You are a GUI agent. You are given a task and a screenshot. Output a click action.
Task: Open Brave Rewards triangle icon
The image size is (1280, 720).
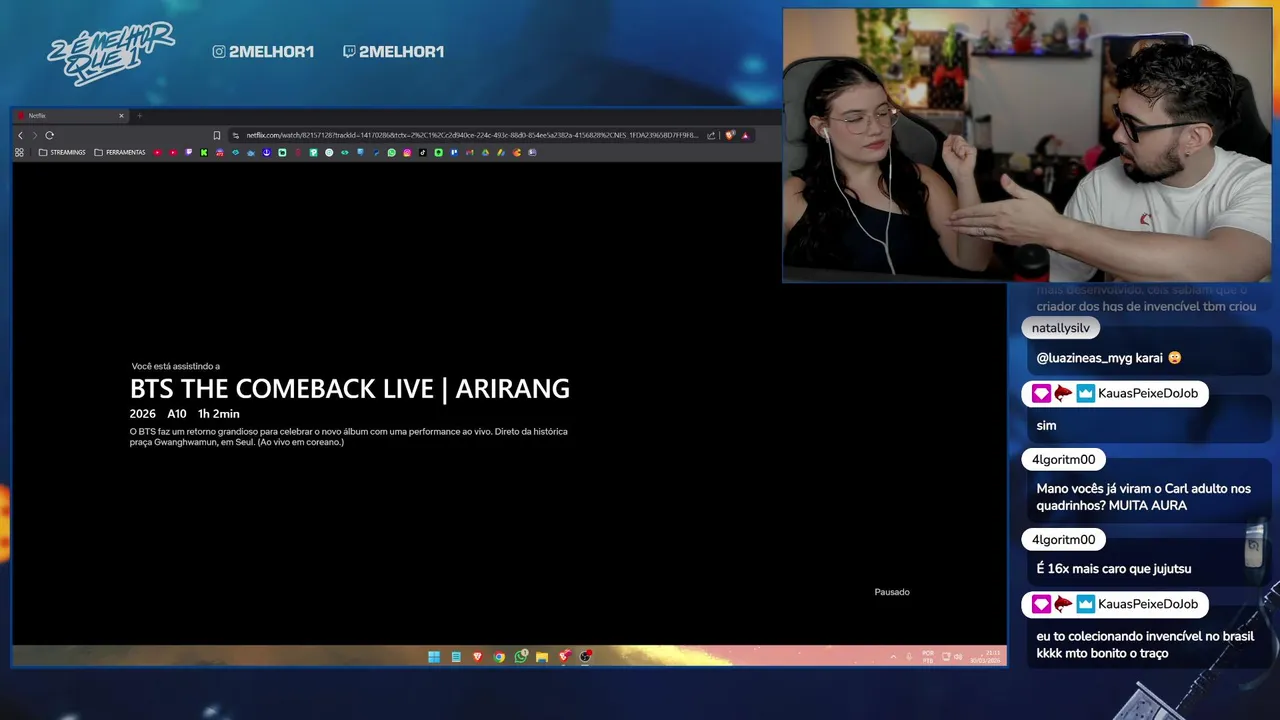tap(745, 135)
